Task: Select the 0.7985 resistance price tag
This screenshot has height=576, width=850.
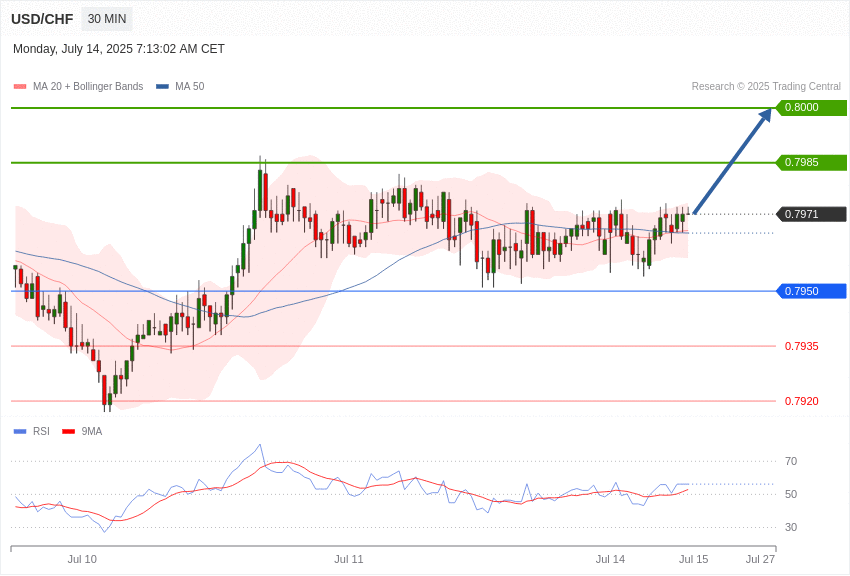Action: pos(811,162)
